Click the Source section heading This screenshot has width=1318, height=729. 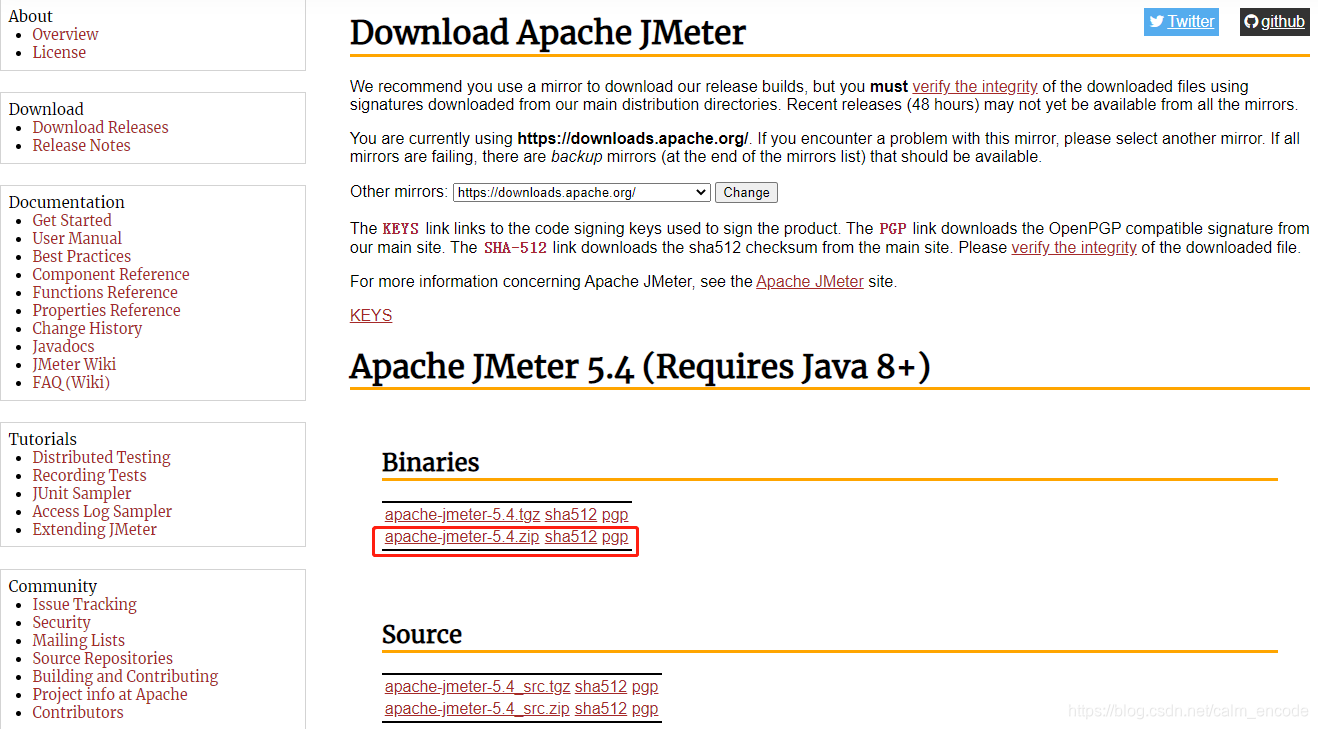pos(422,635)
